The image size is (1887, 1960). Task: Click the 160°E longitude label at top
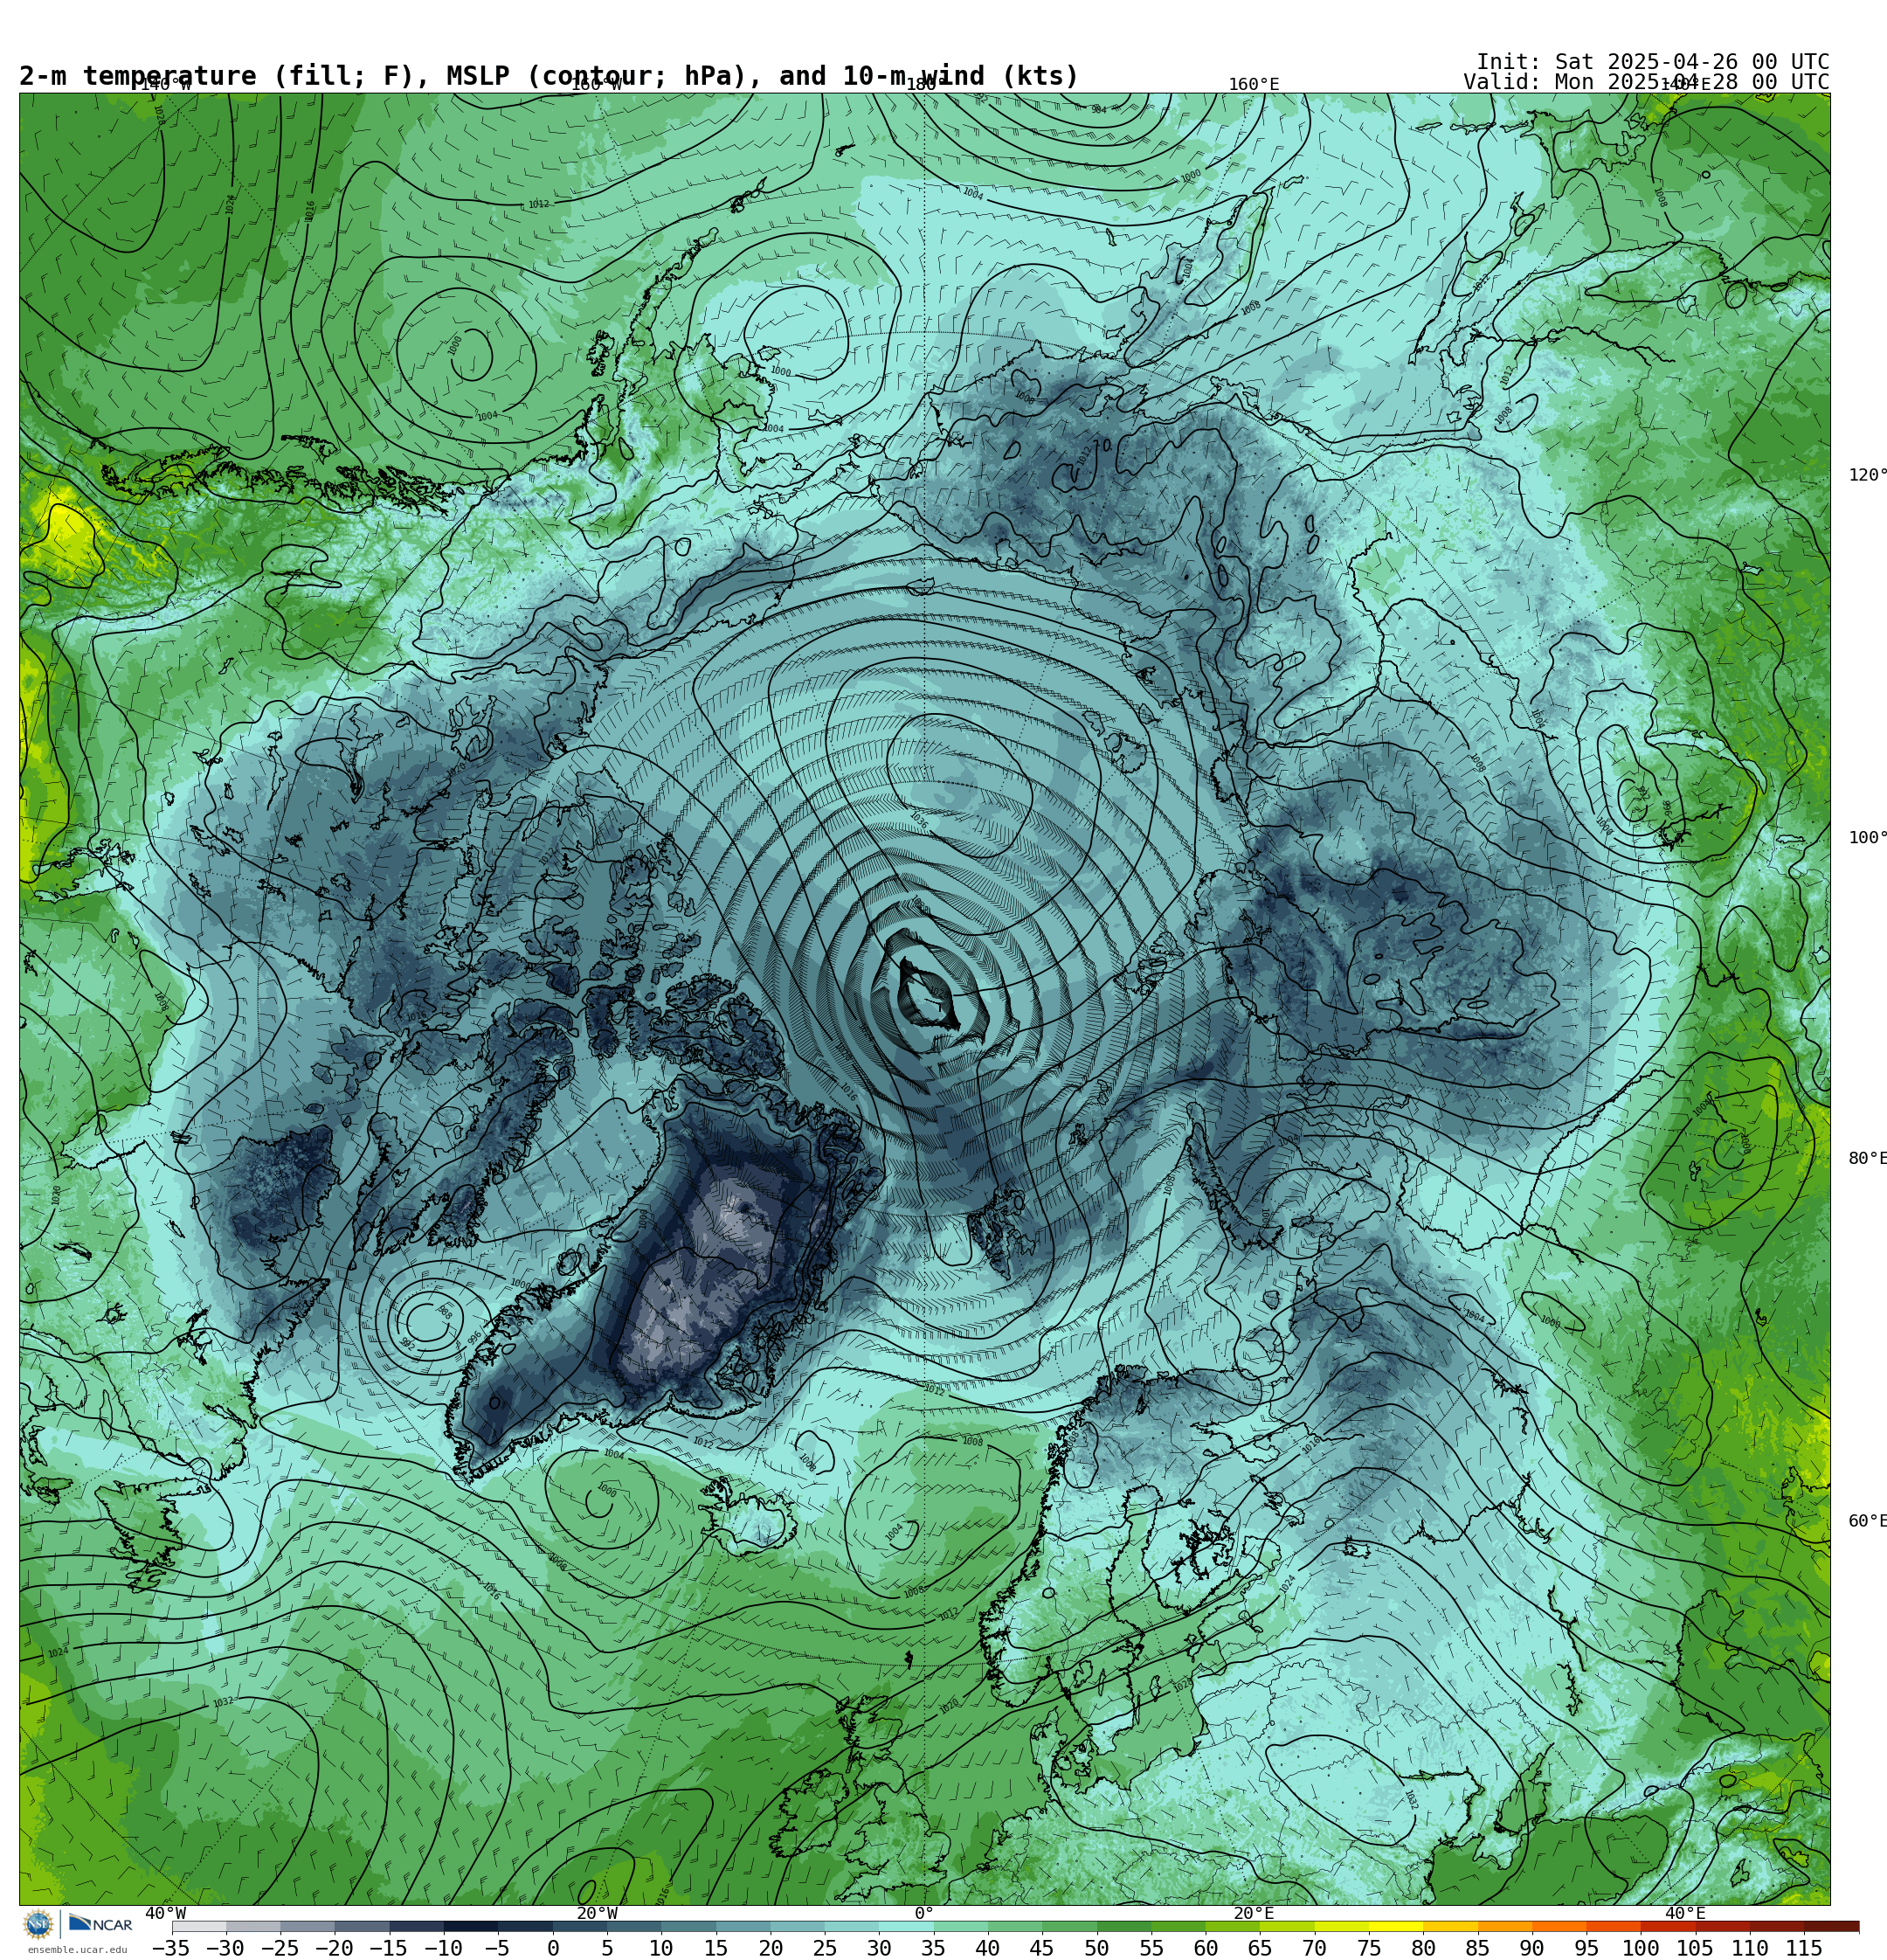[x=1254, y=85]
